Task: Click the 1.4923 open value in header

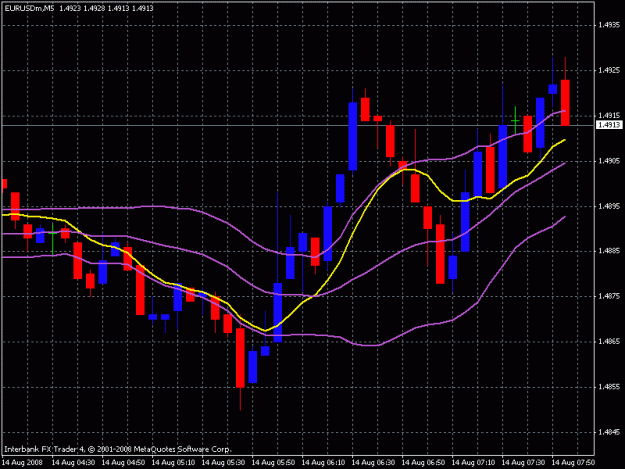Action: pos(70,8)
